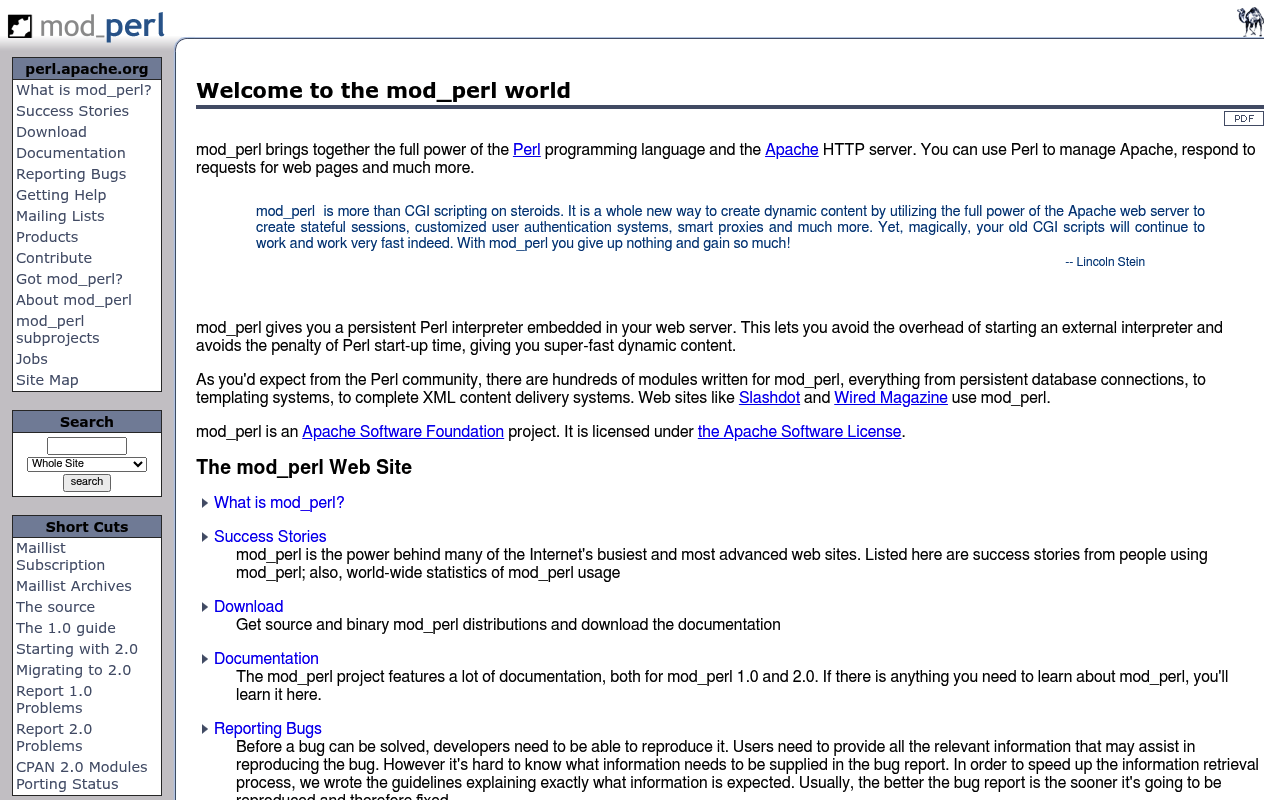Open Success Stories in sidebar menu
1280x800 pixels.
72,111
